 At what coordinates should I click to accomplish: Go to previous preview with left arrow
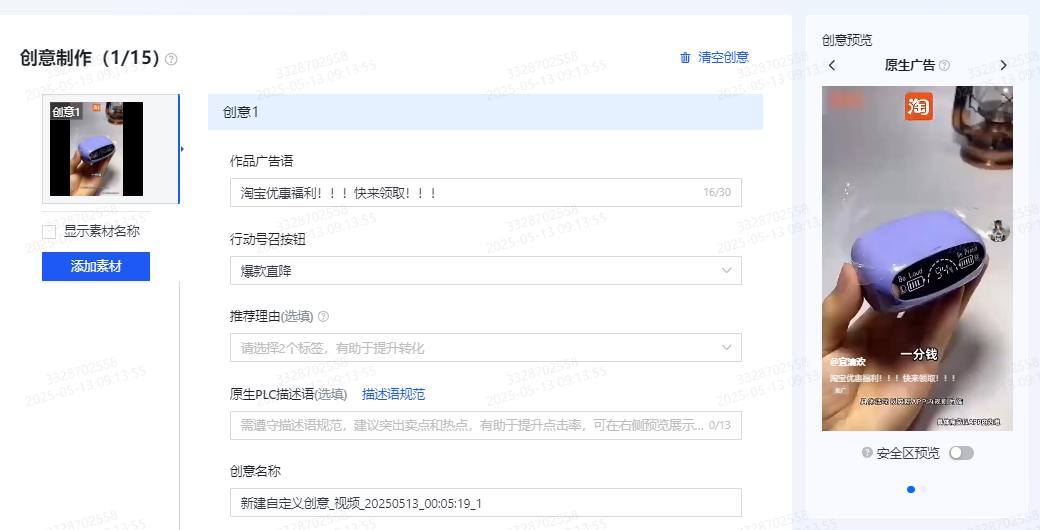[x=832, y=65]
